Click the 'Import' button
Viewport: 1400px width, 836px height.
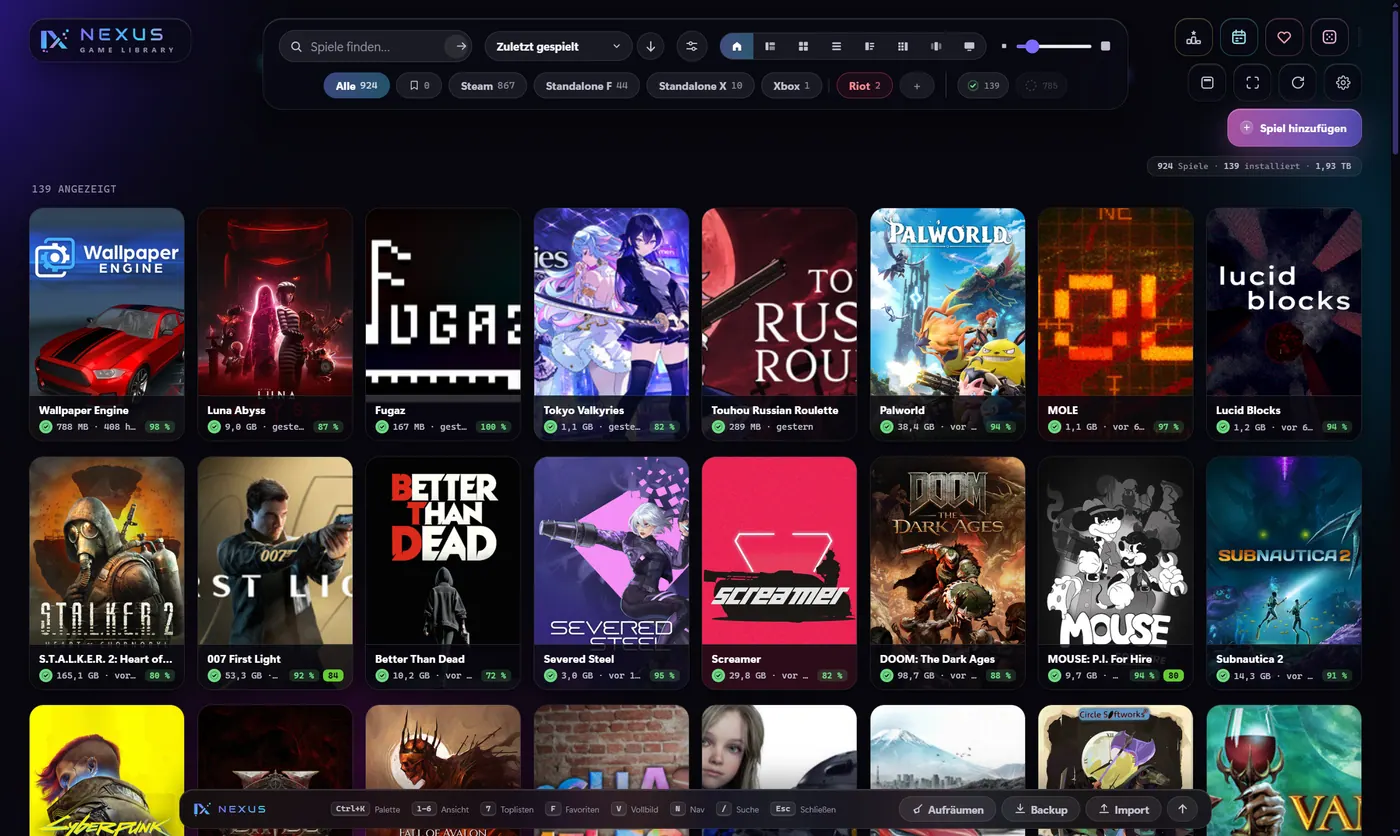point(1123,809)
